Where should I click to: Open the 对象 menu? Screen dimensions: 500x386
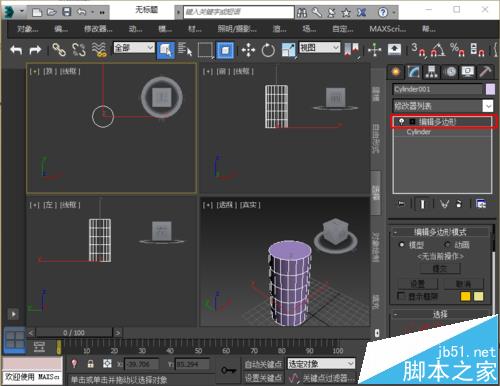[x=27, y=29]
